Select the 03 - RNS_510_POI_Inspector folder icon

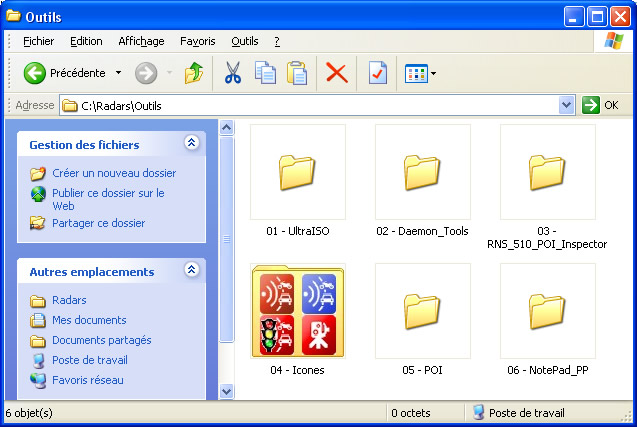pos(547,172)
